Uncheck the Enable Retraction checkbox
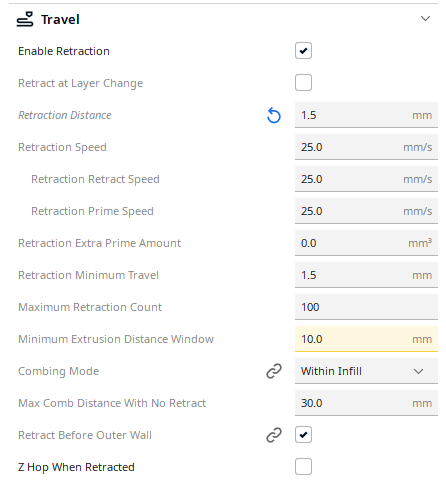 click(303, 51)
